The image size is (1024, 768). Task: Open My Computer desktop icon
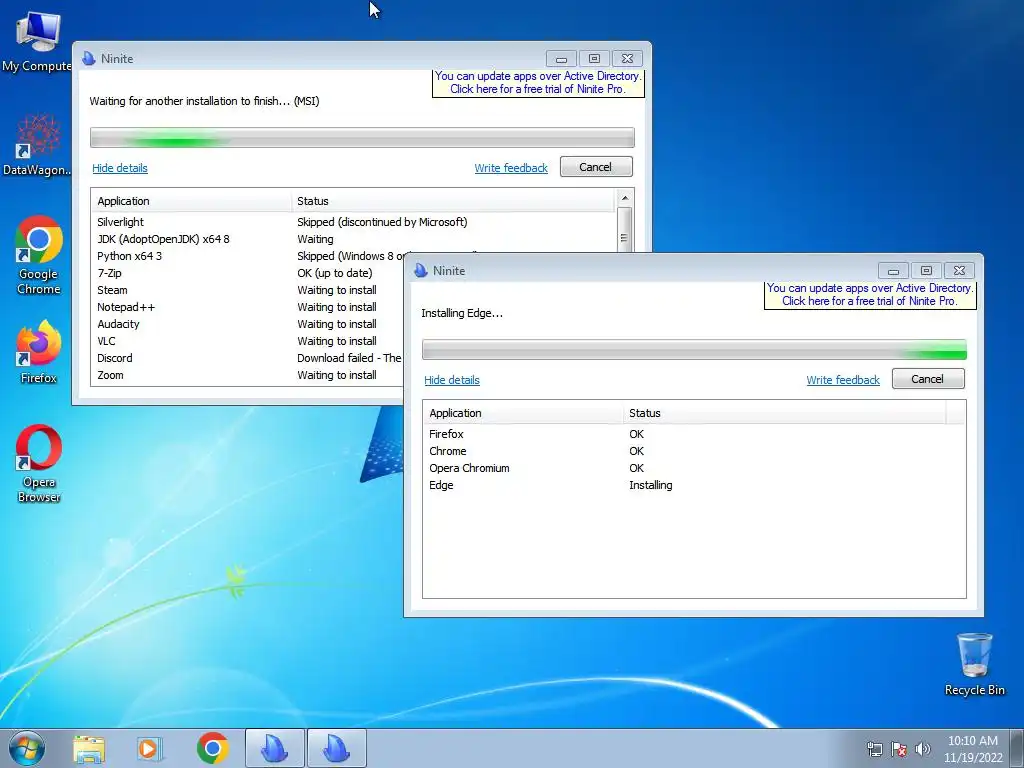click(37, 40)
